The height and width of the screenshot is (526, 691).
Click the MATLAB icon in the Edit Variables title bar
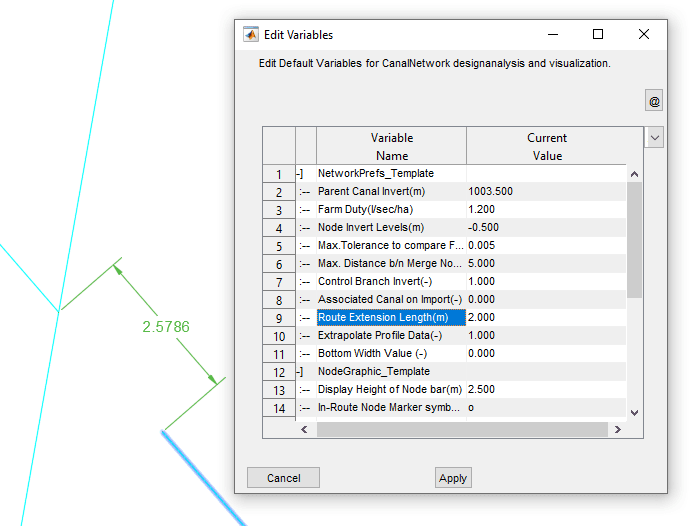point(251,34)
